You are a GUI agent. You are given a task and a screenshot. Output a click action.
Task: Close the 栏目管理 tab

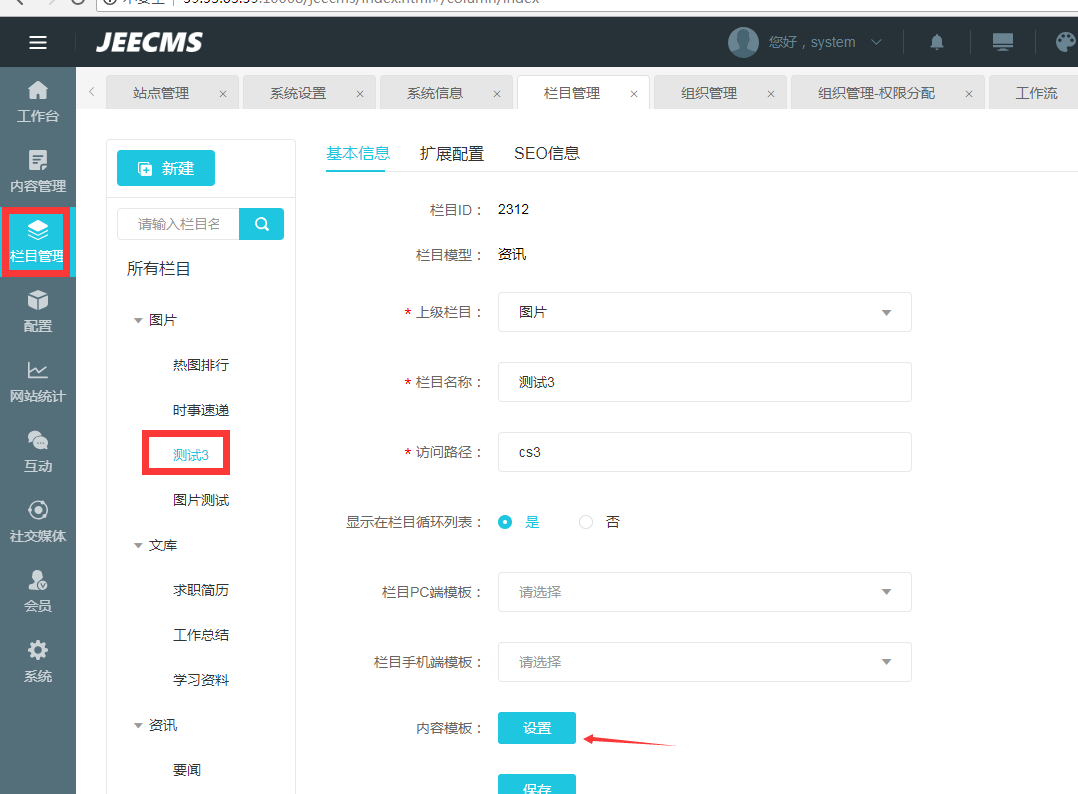pos(634,94)
